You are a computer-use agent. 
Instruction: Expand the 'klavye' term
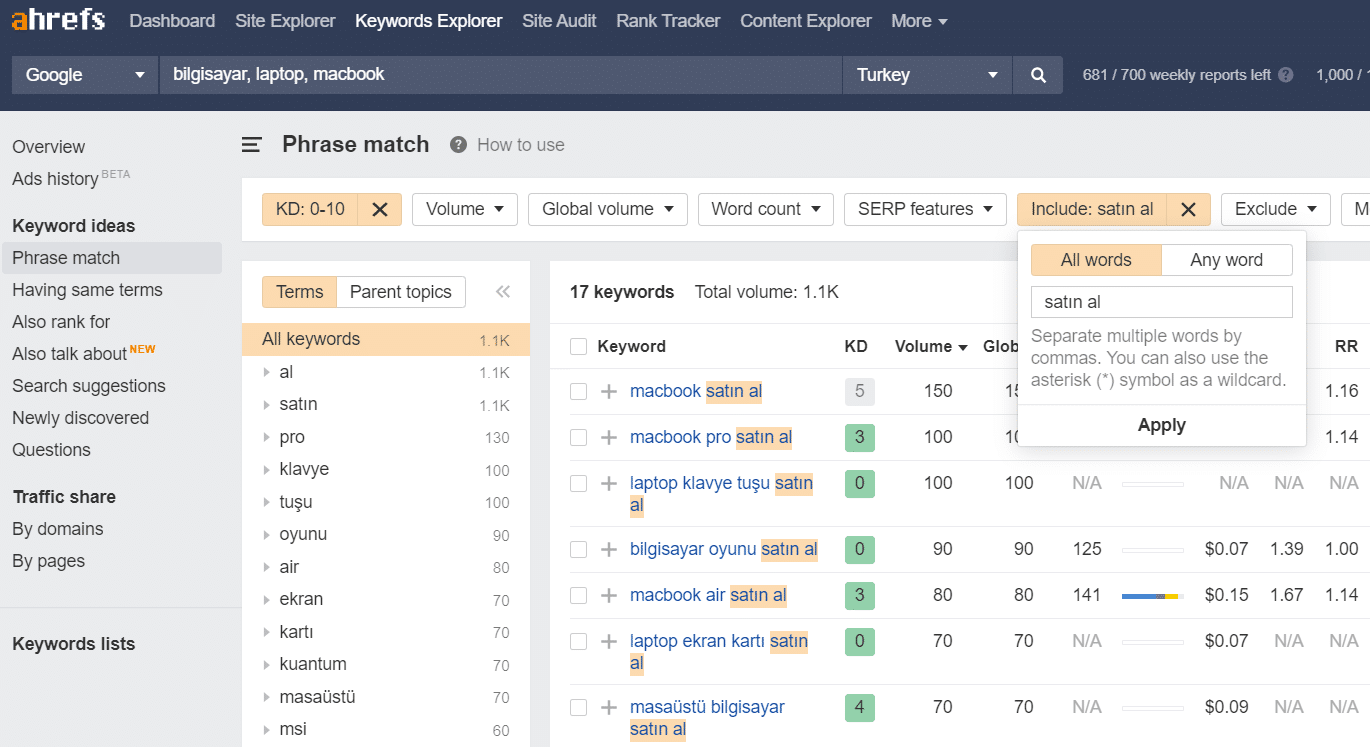(266, 470)
